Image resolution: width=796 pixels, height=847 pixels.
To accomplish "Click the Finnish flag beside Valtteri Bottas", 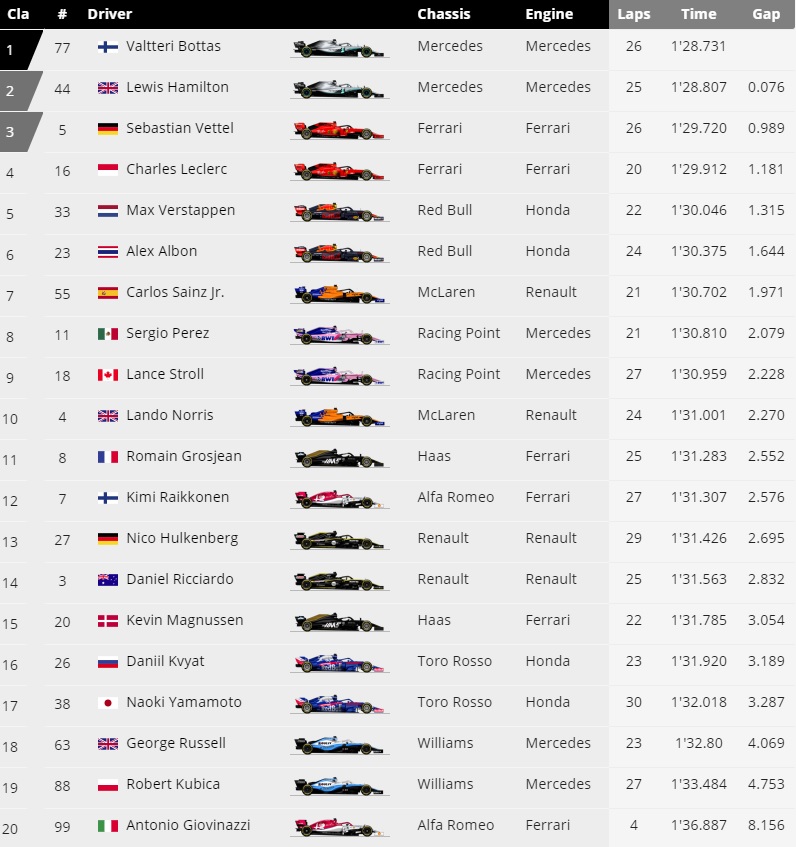I will 108,47.
